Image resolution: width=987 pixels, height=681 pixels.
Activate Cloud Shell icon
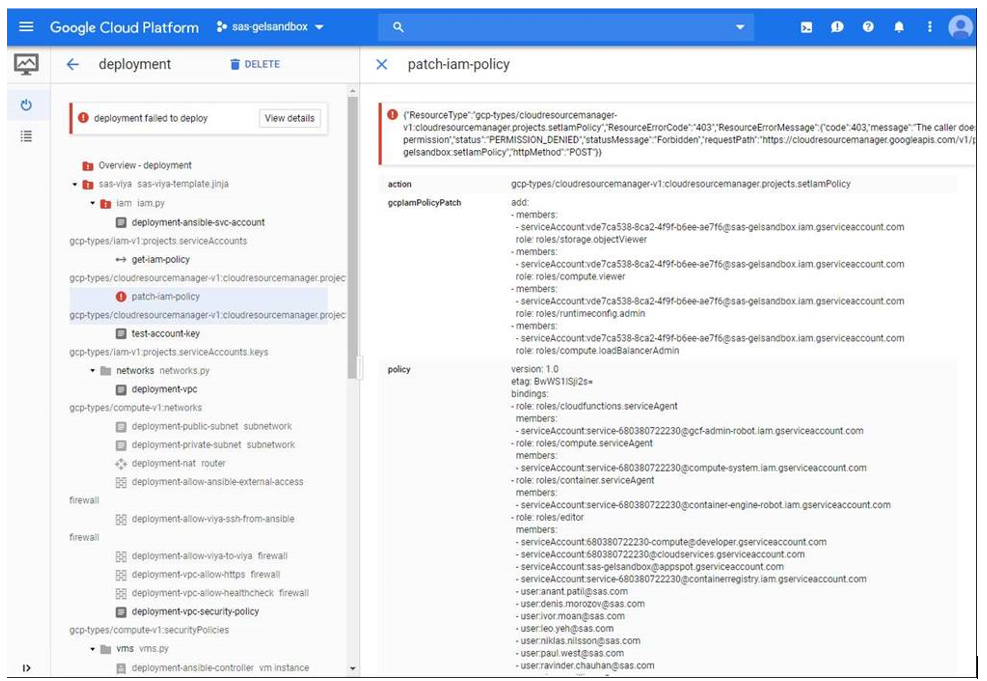coord(806,27)
